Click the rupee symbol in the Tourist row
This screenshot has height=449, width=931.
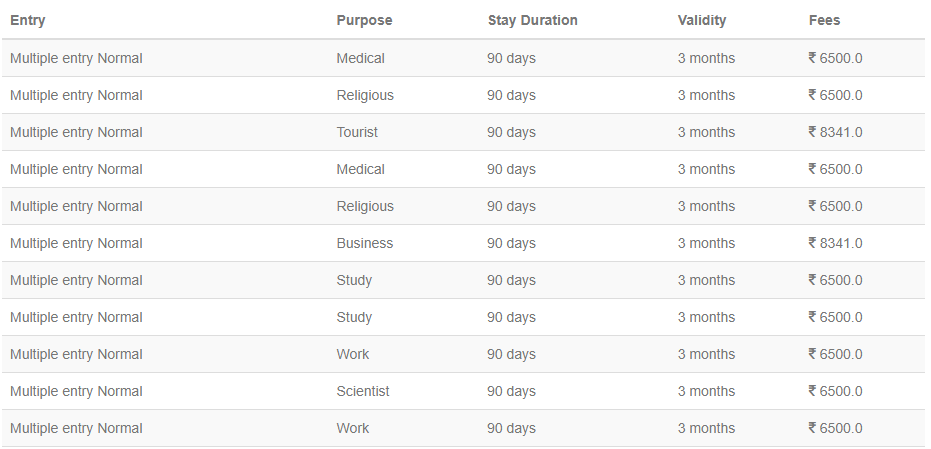click(x=813, y=132)
